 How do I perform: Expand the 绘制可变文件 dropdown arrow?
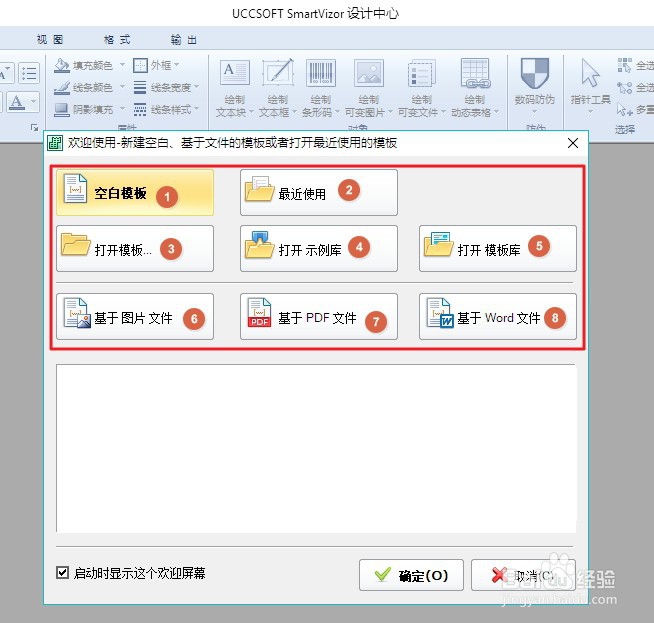click(443, 112)
